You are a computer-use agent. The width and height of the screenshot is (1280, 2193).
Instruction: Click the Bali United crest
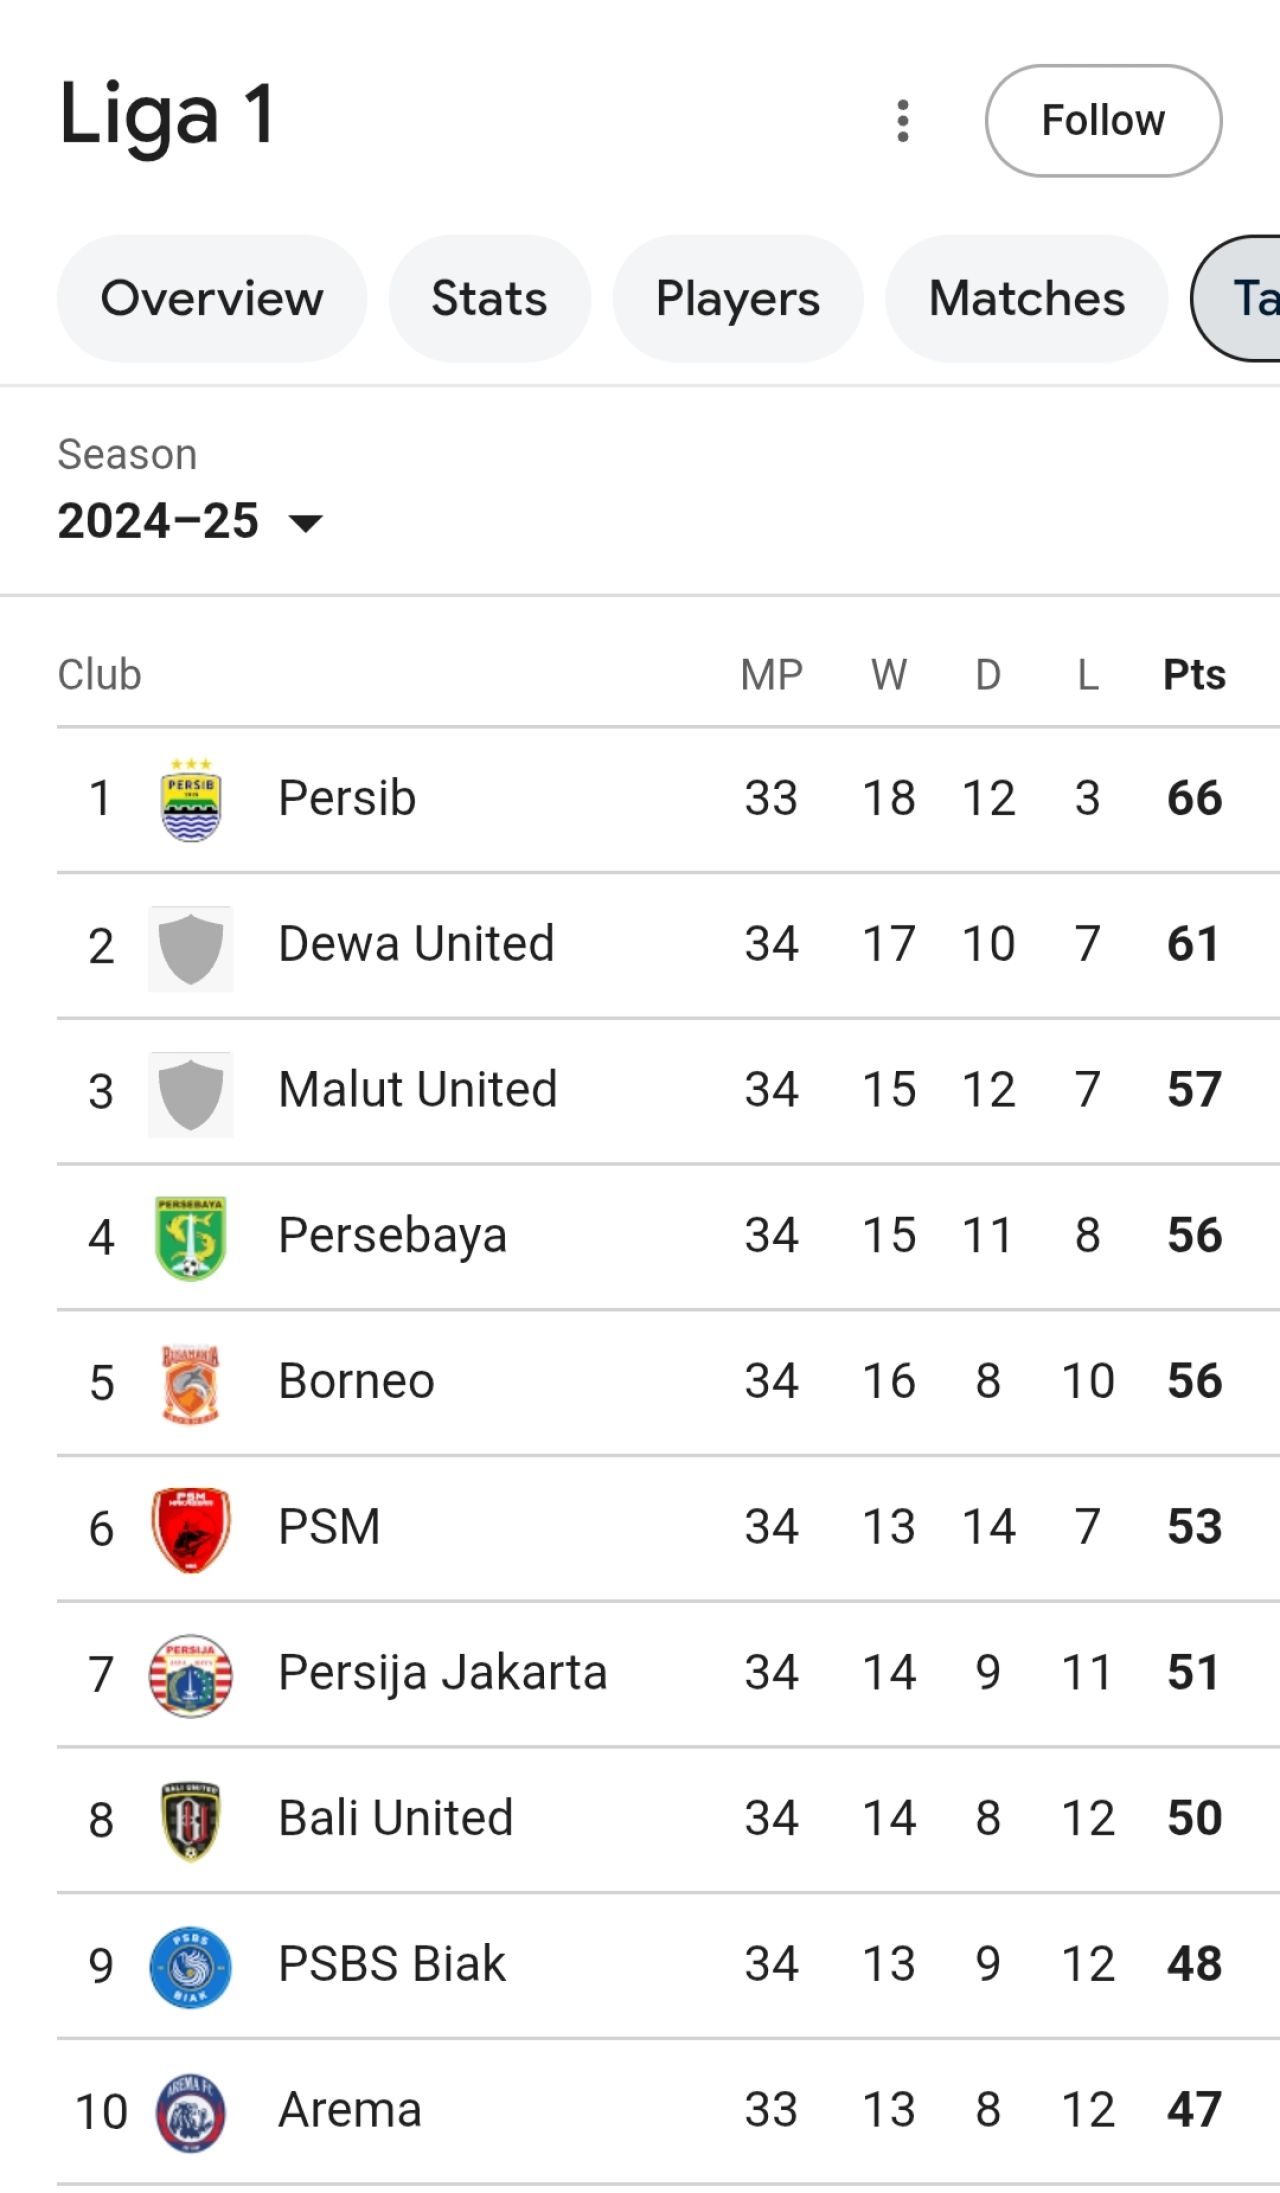pyautogui.click(x=191, y=1821)
